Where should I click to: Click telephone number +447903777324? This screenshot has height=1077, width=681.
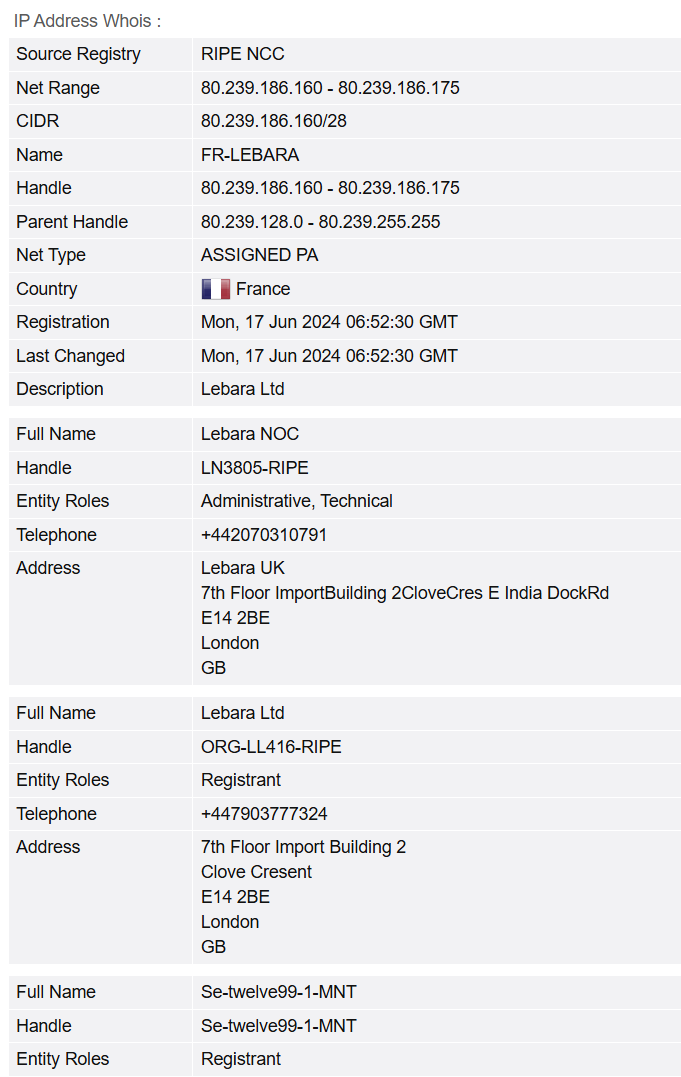click(264, 814)
